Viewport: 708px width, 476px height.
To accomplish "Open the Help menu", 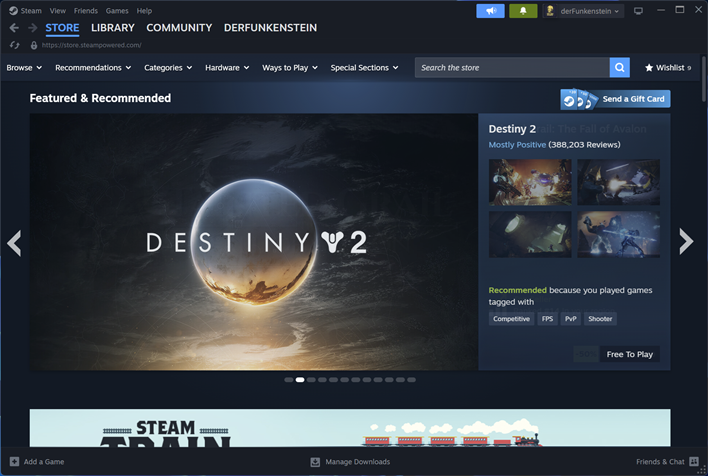I will [144, 11].
